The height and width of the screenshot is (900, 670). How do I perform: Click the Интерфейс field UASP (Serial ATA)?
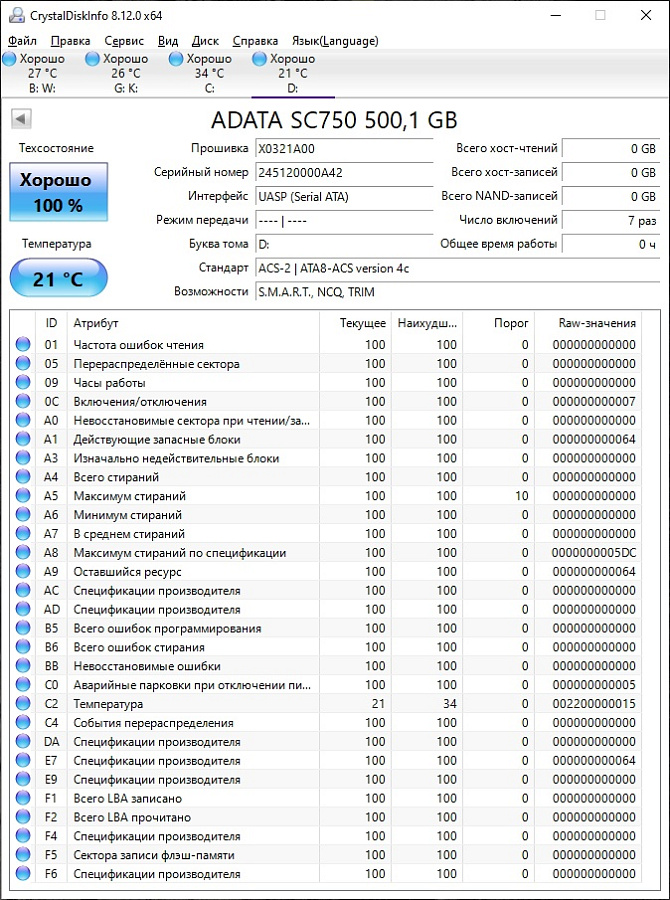pos(344,196)
